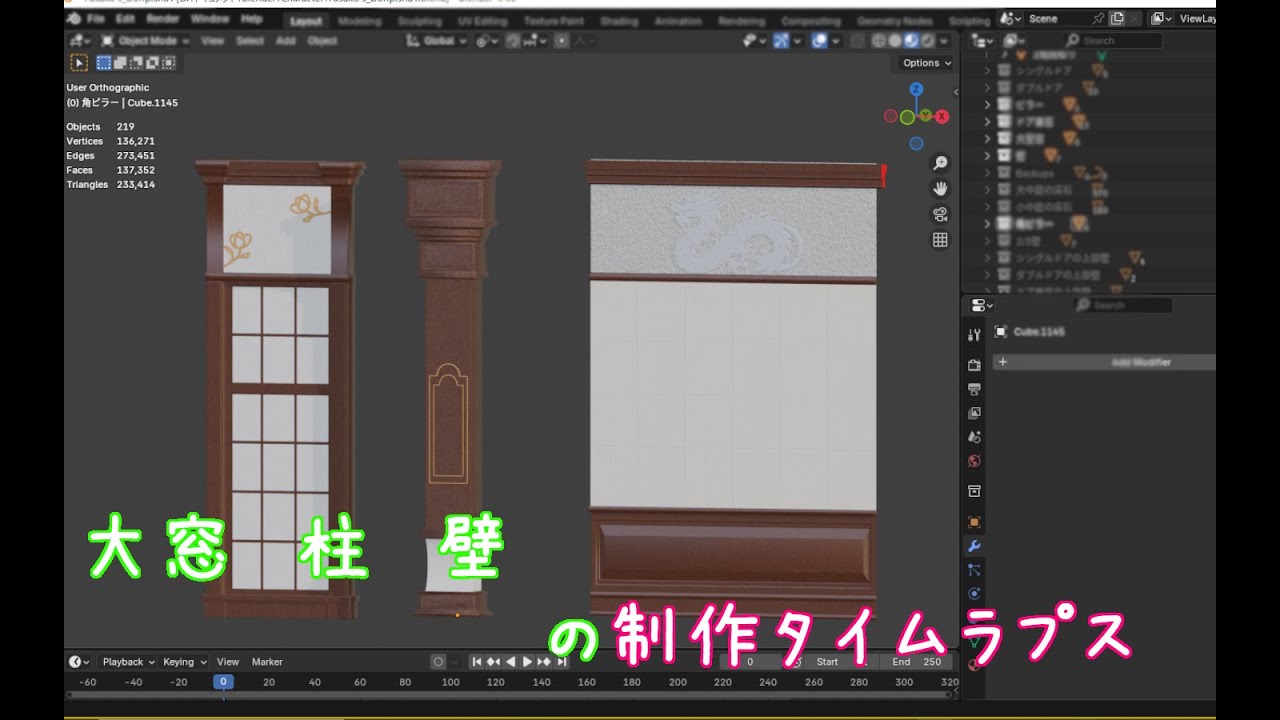Open the Modifiers wrench properties tab
The image size is (1280, 720).
point(974,546)
